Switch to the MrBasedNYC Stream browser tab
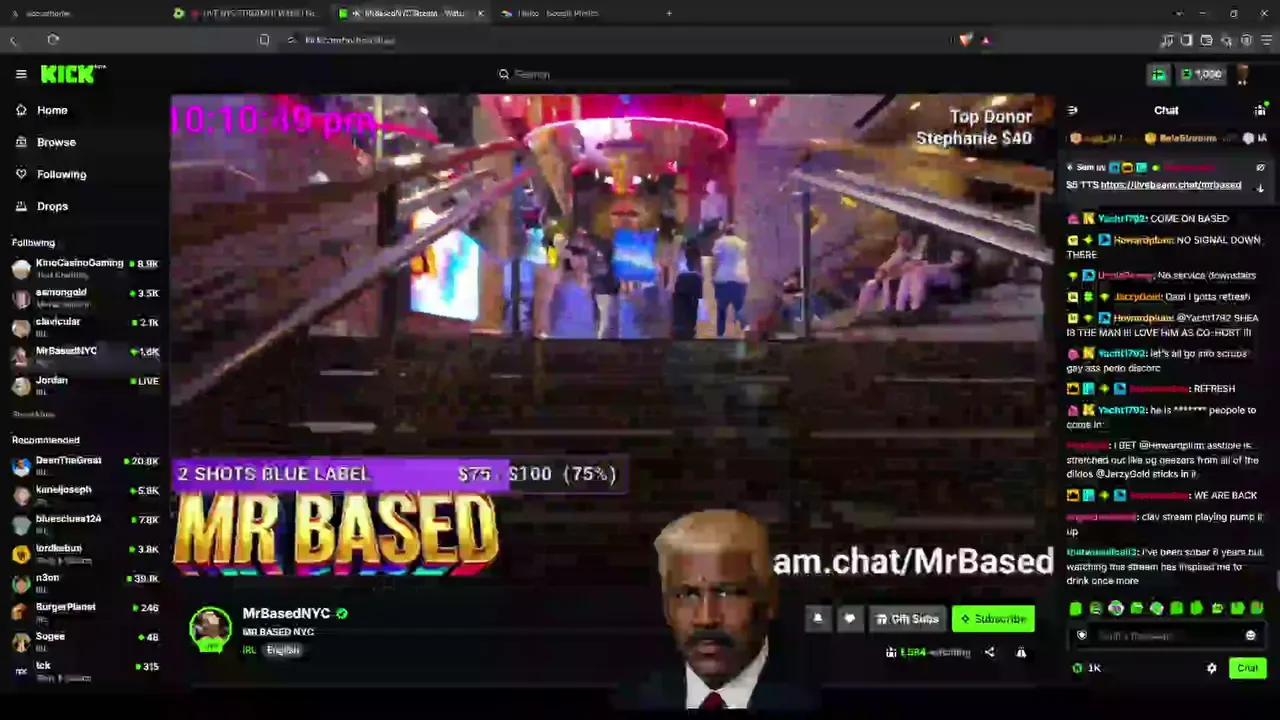The width and height of the screenshot is (1280, 720). [x=412, y=13]
